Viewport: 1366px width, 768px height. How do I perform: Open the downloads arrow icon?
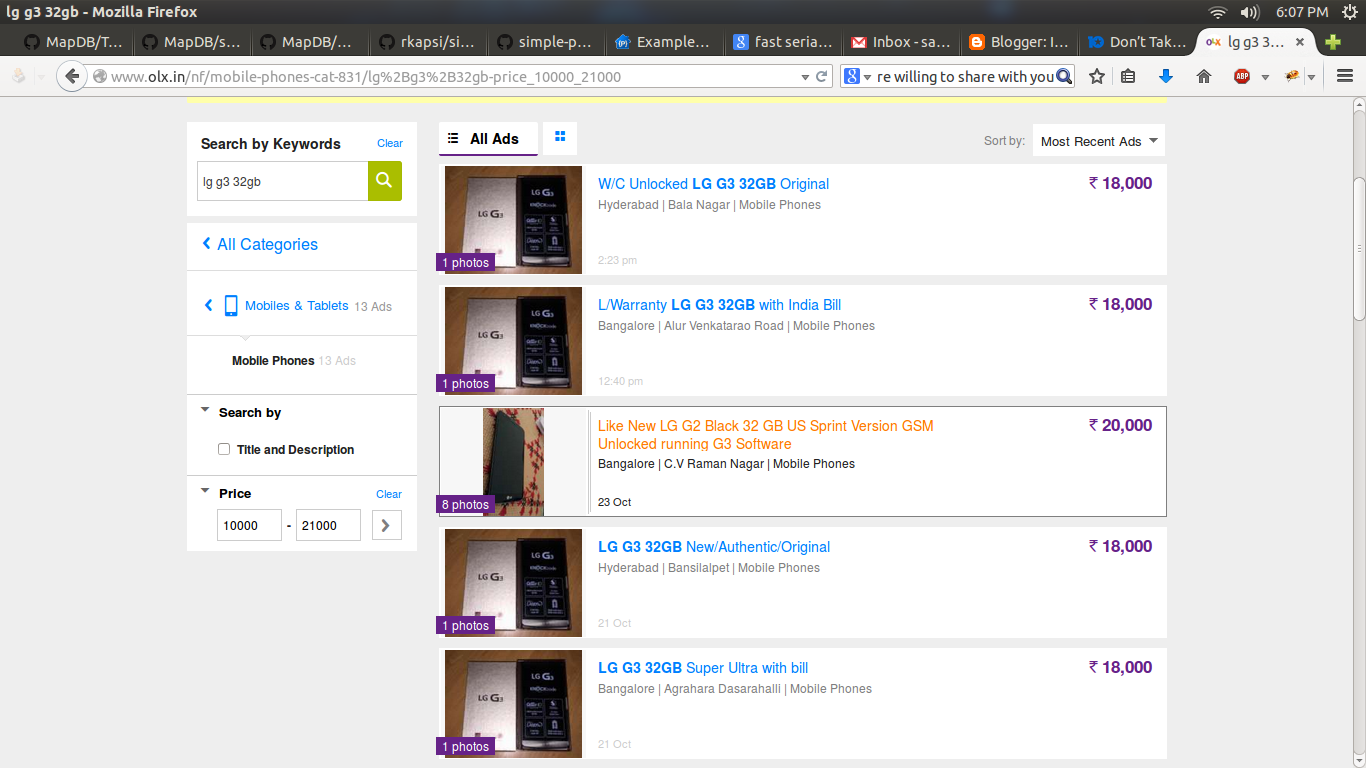tap(1166, 76)
